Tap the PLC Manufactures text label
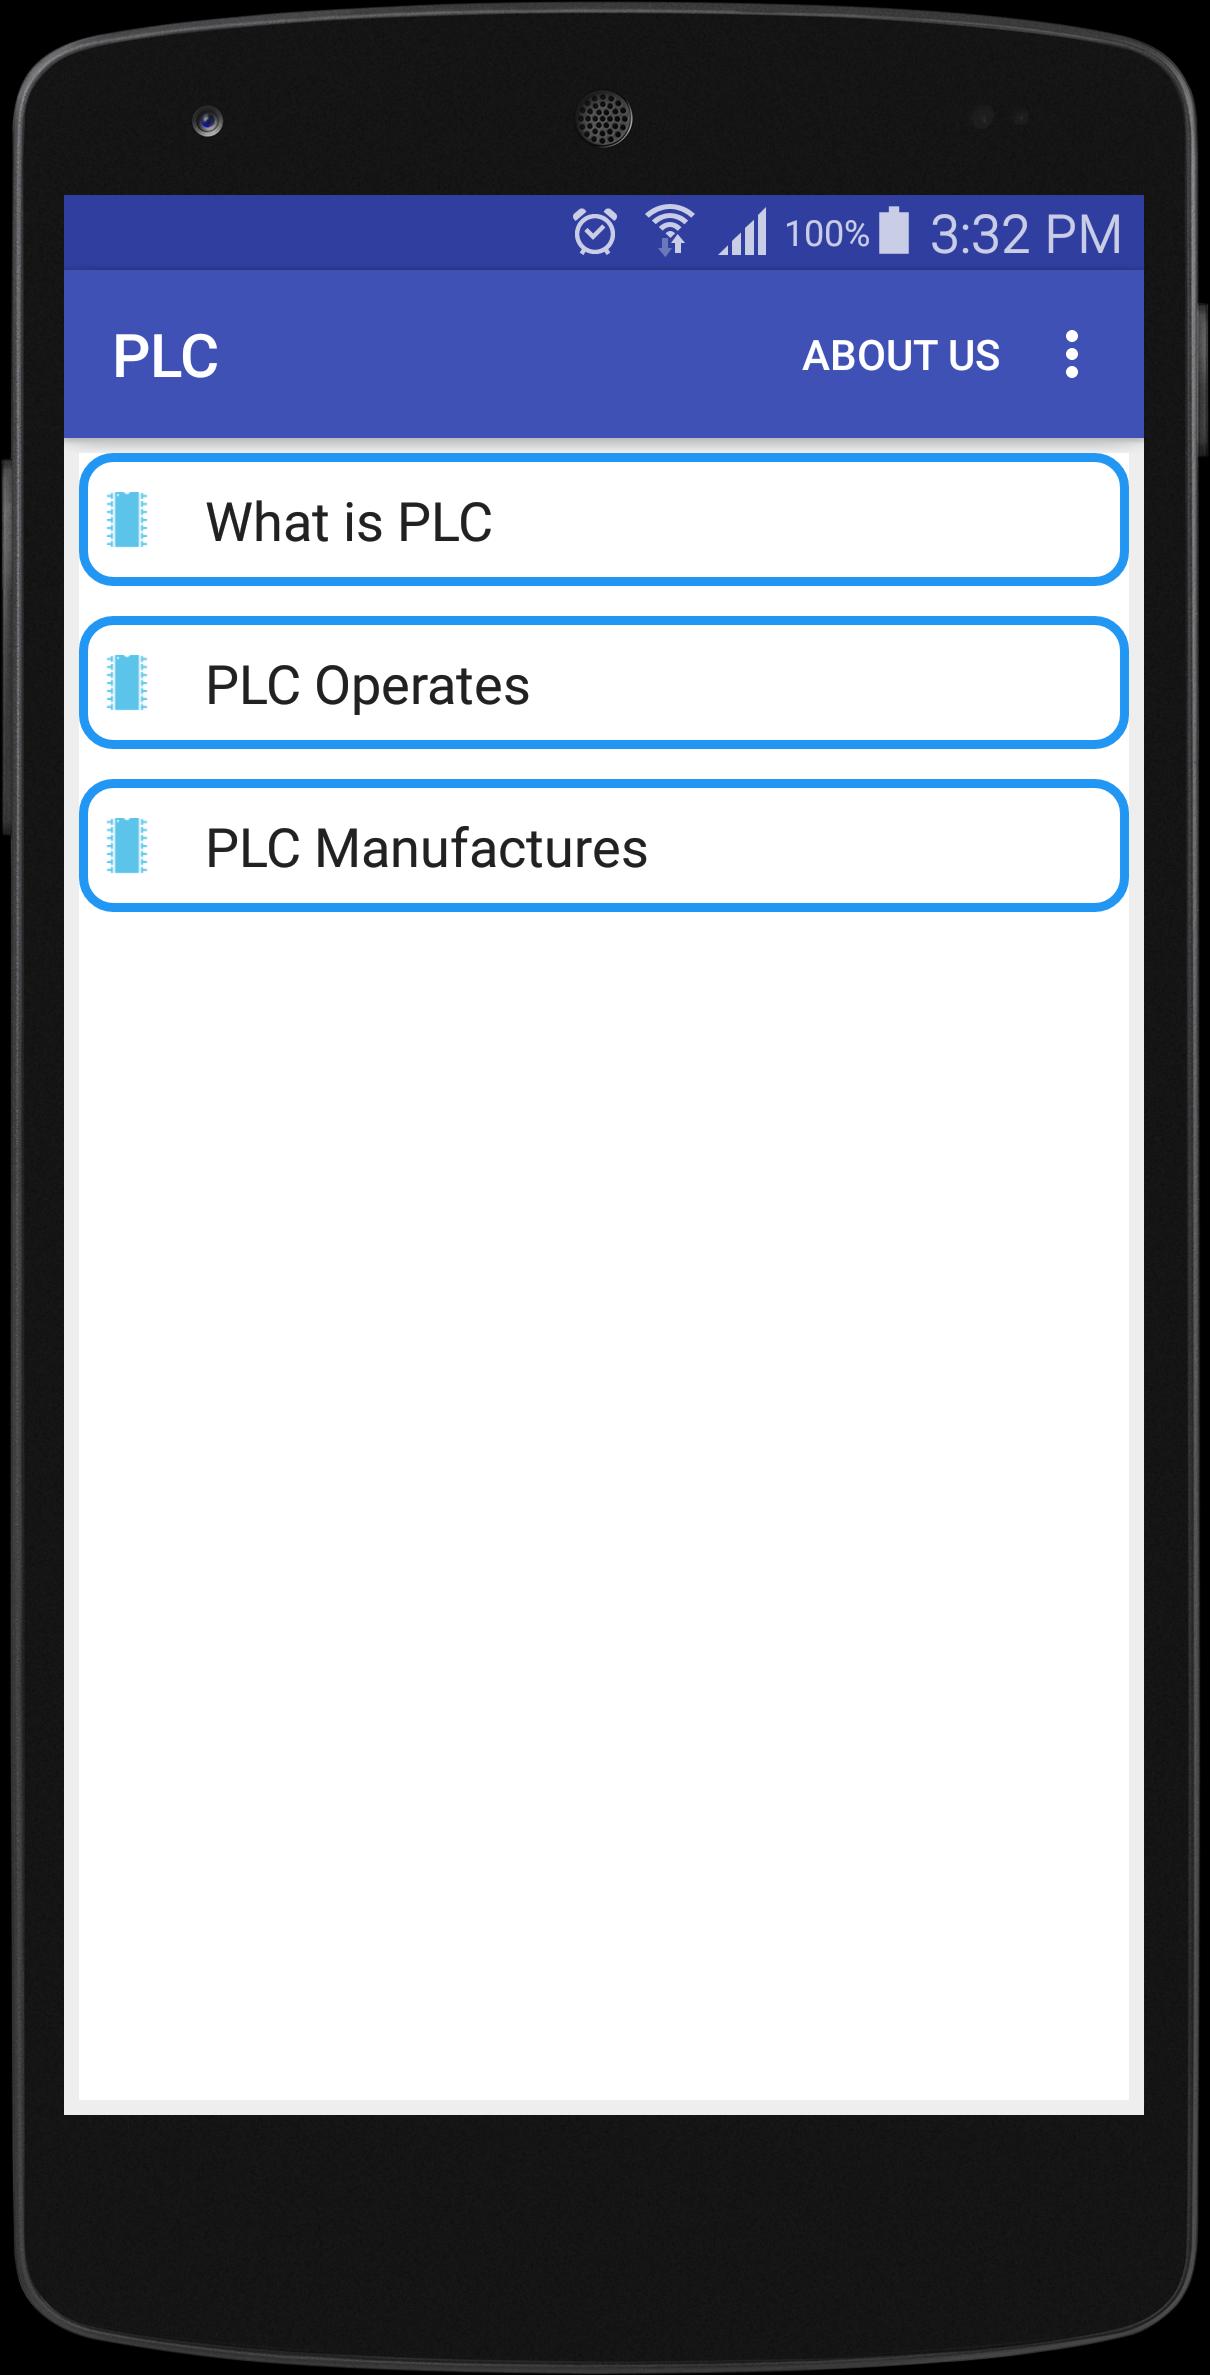Screen dimensions: 1210x2375 [427, 848]
